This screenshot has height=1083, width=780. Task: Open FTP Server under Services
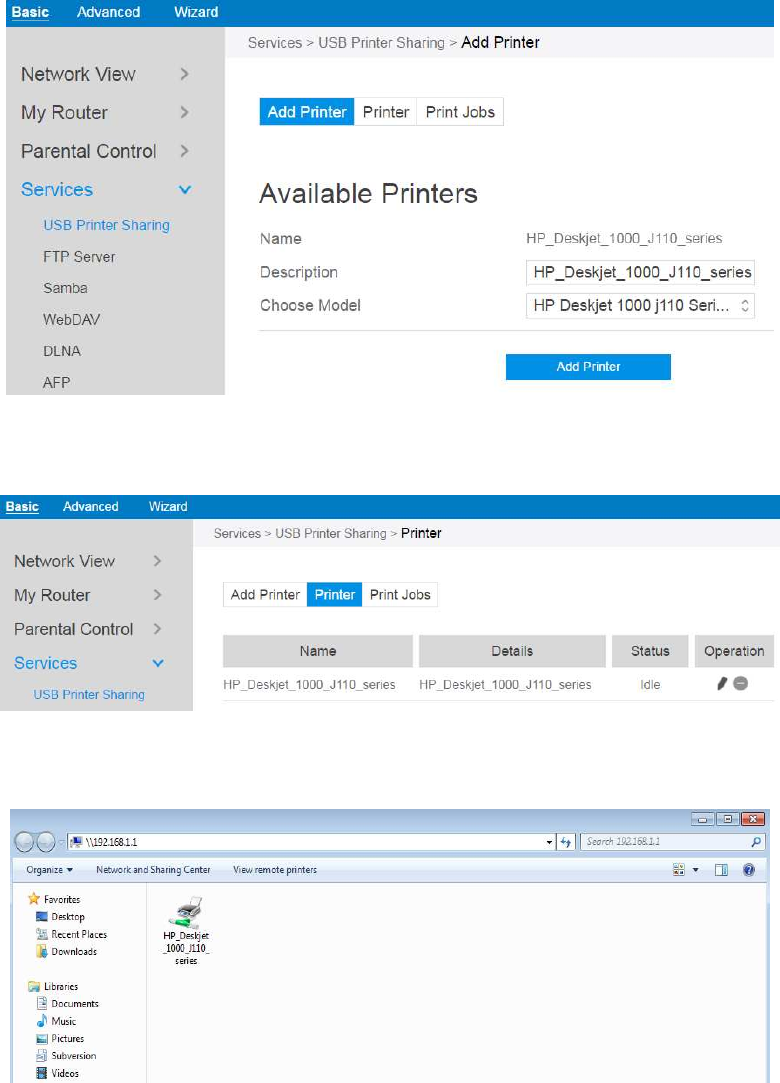pos(79,257)
